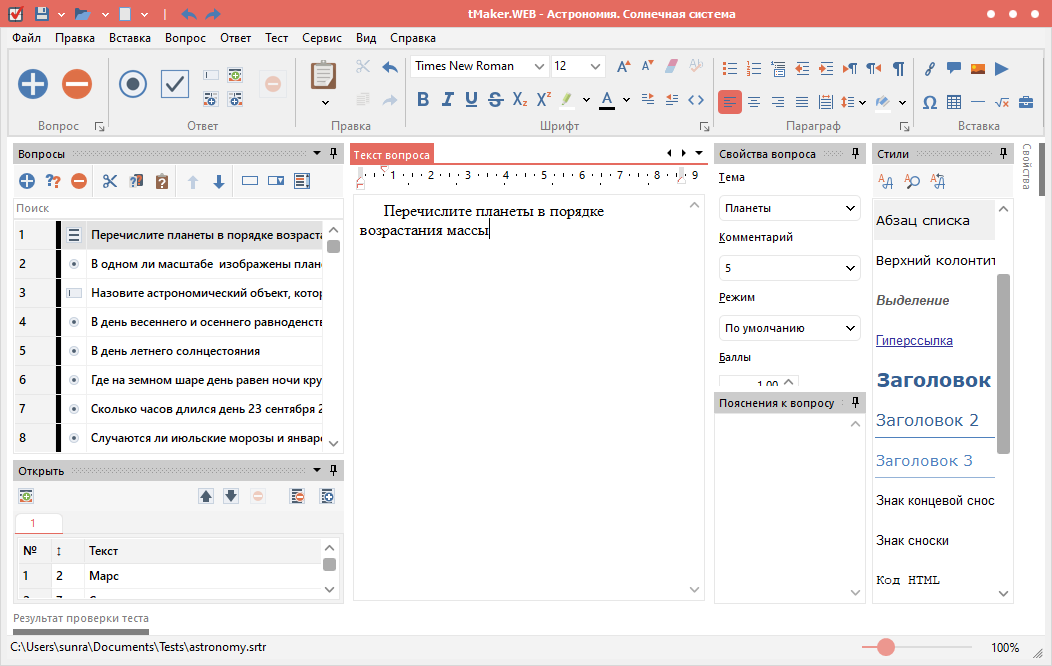Apply Выделение style
The height and width of the screenshot is (666, 1052).
[x=912, y=300]
